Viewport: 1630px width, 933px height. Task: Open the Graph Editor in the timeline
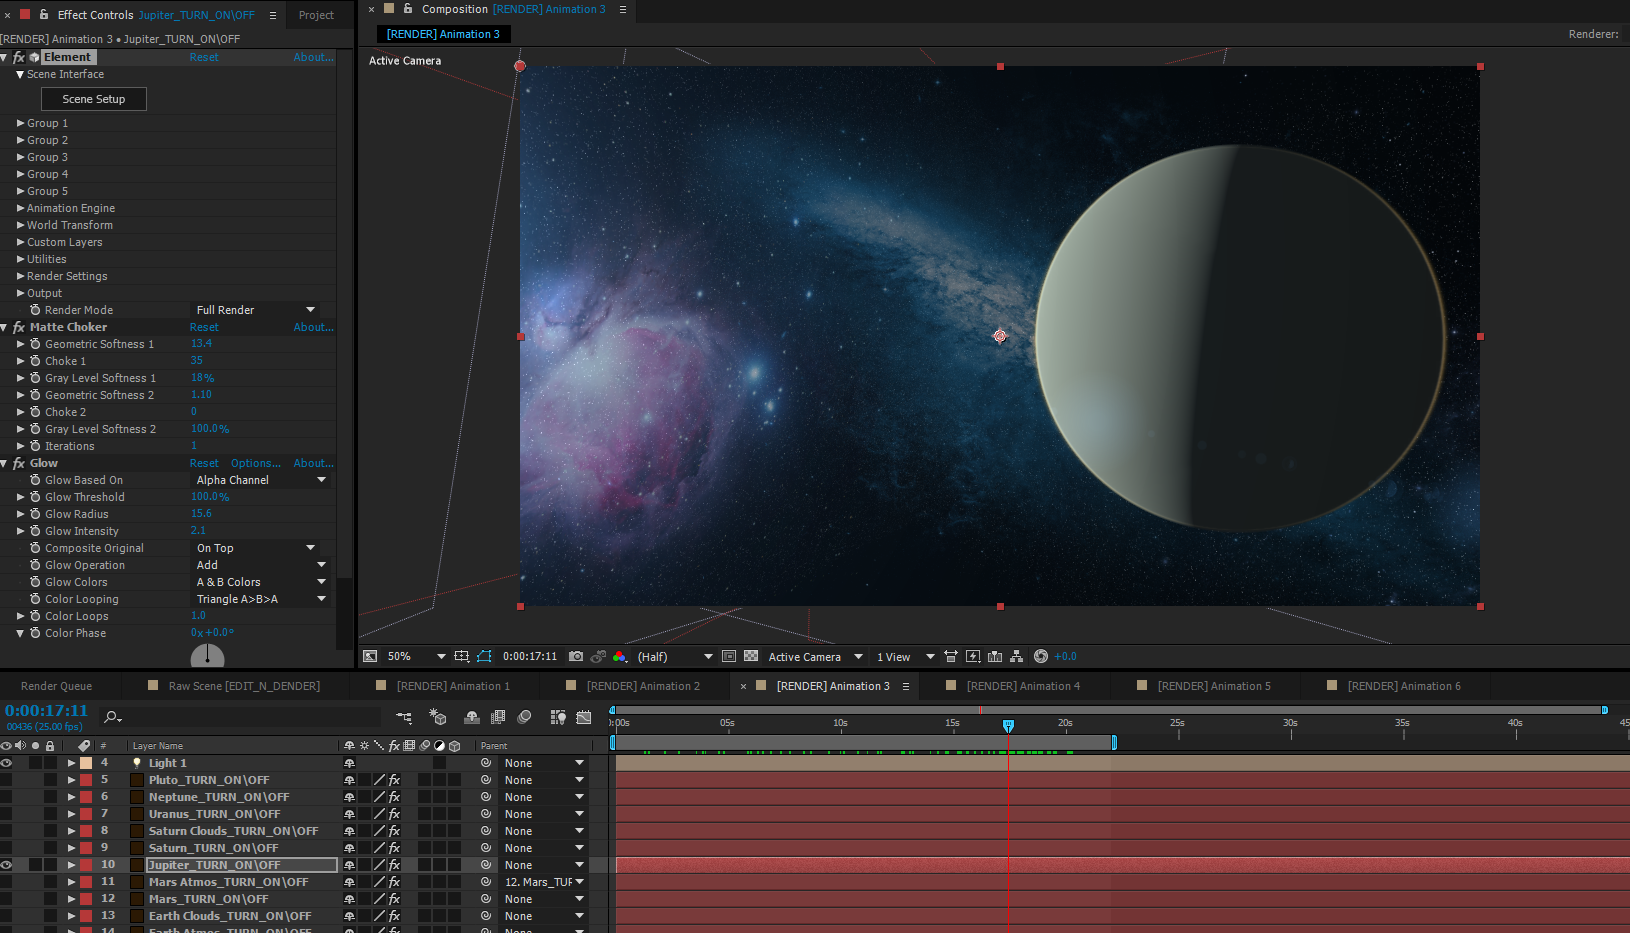584,717
